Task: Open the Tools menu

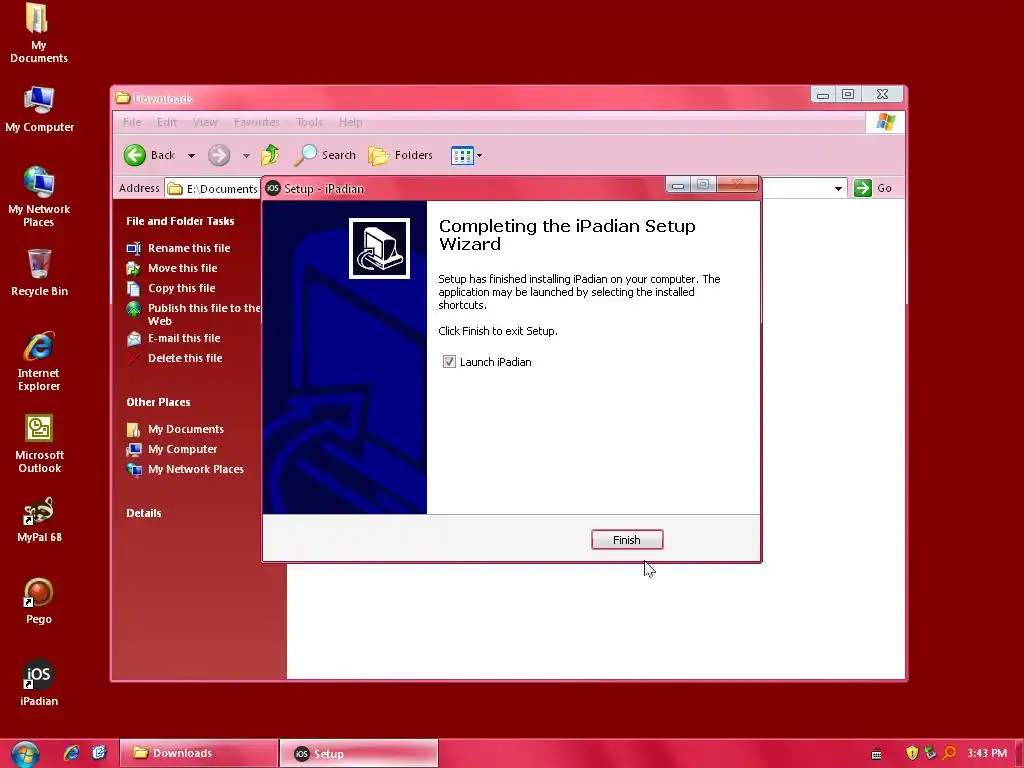Action: pos(310,122)
